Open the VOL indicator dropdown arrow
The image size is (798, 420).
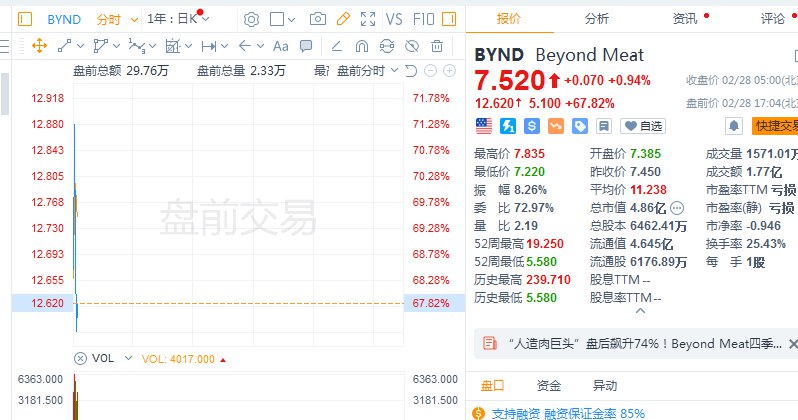[128, 358]
